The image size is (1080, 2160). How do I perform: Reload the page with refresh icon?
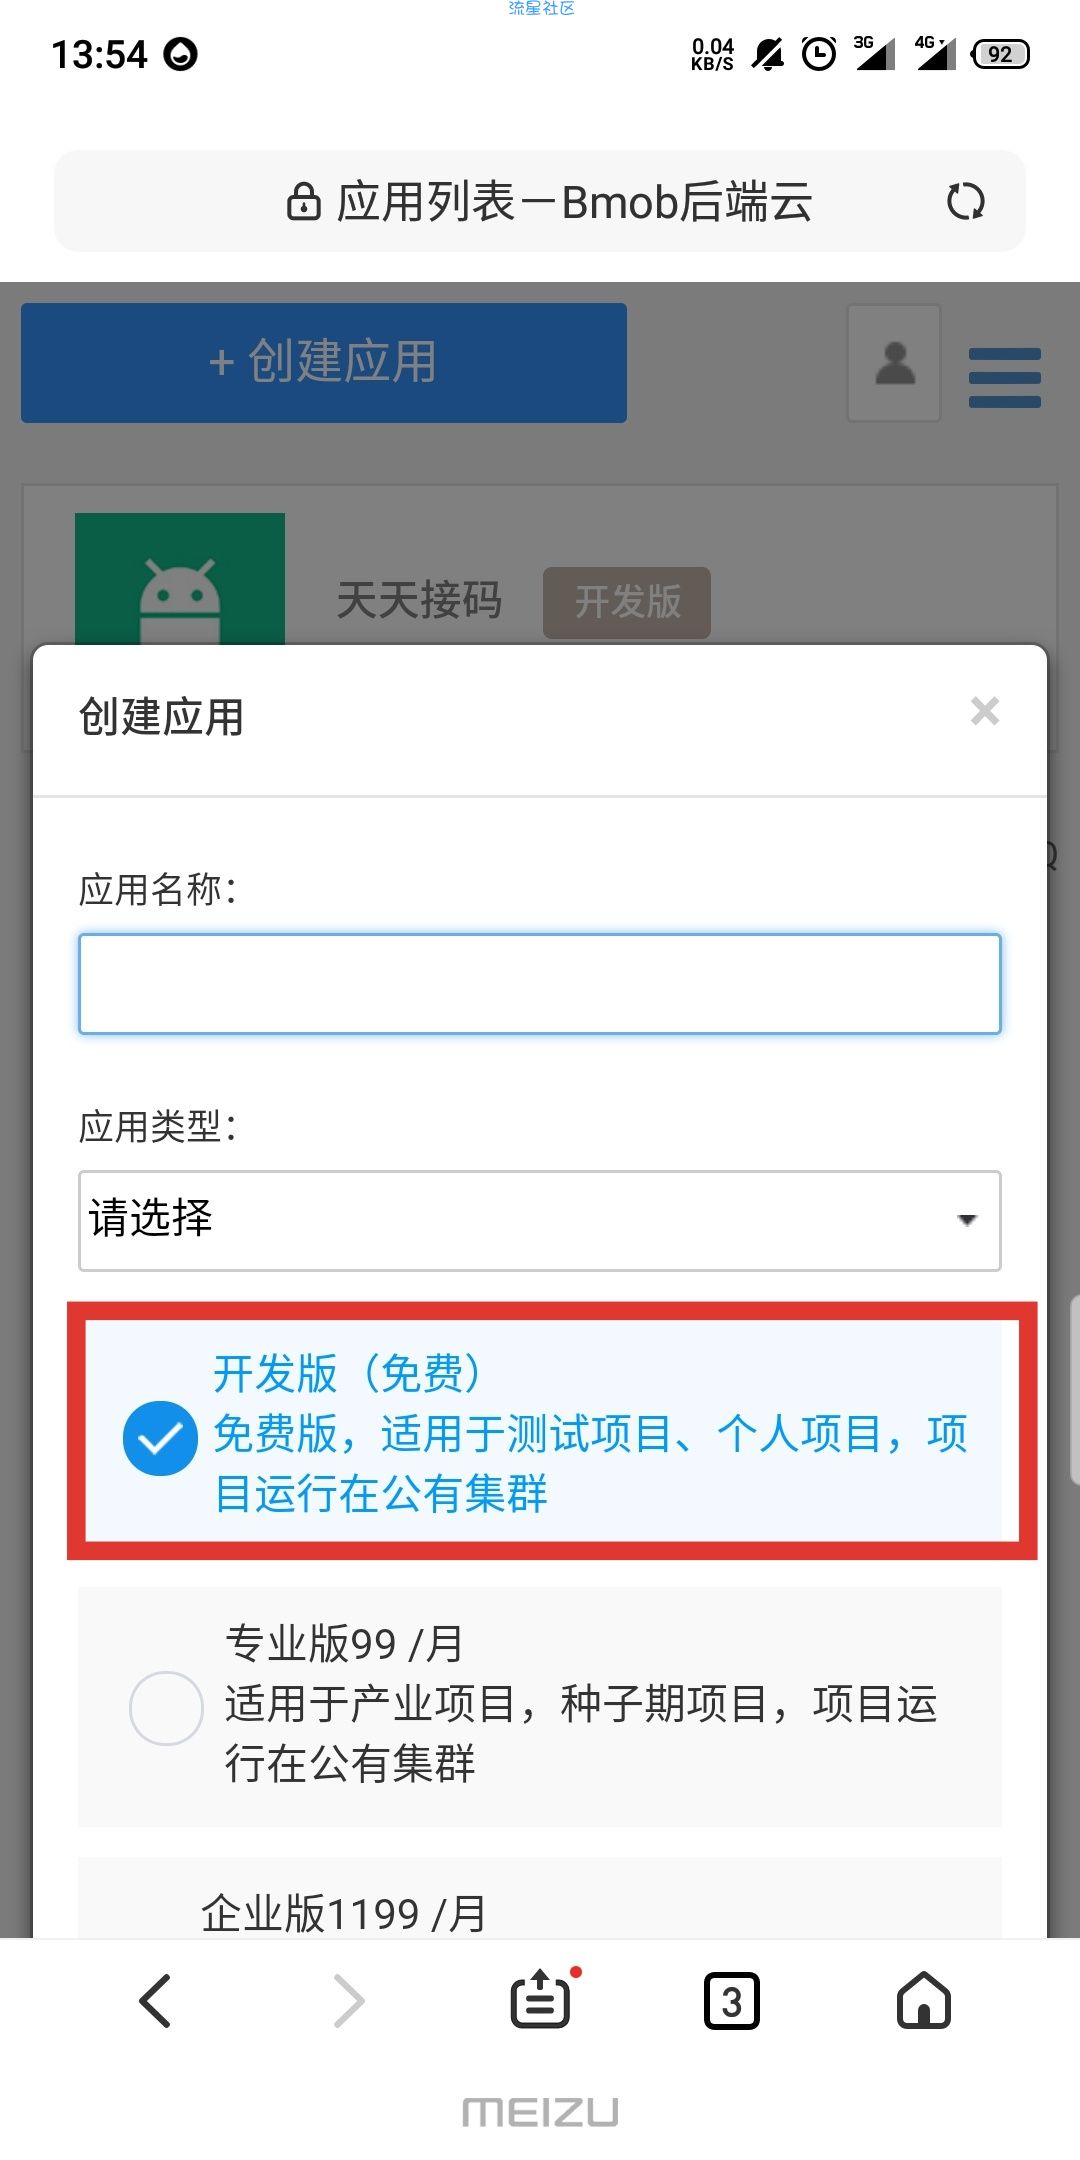pyautogui.click(x=965, y=201)
